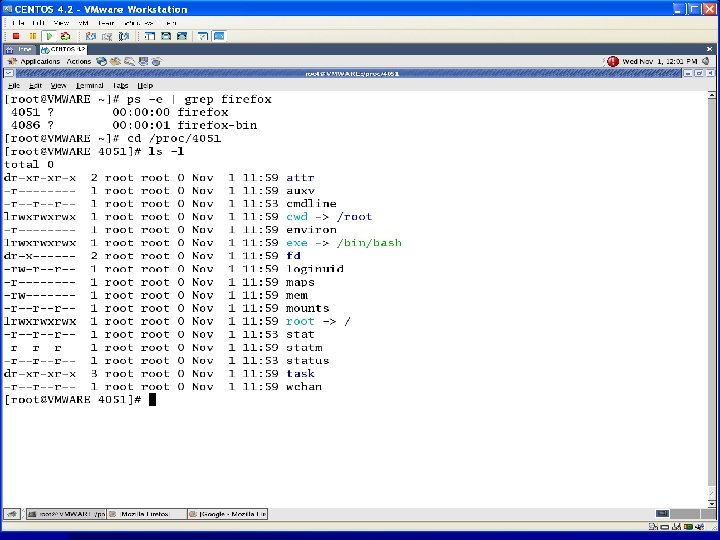The height and width of the screenshot is (540, 720).
Task: Close the gnome terminal window
Action: pos(710,73)
